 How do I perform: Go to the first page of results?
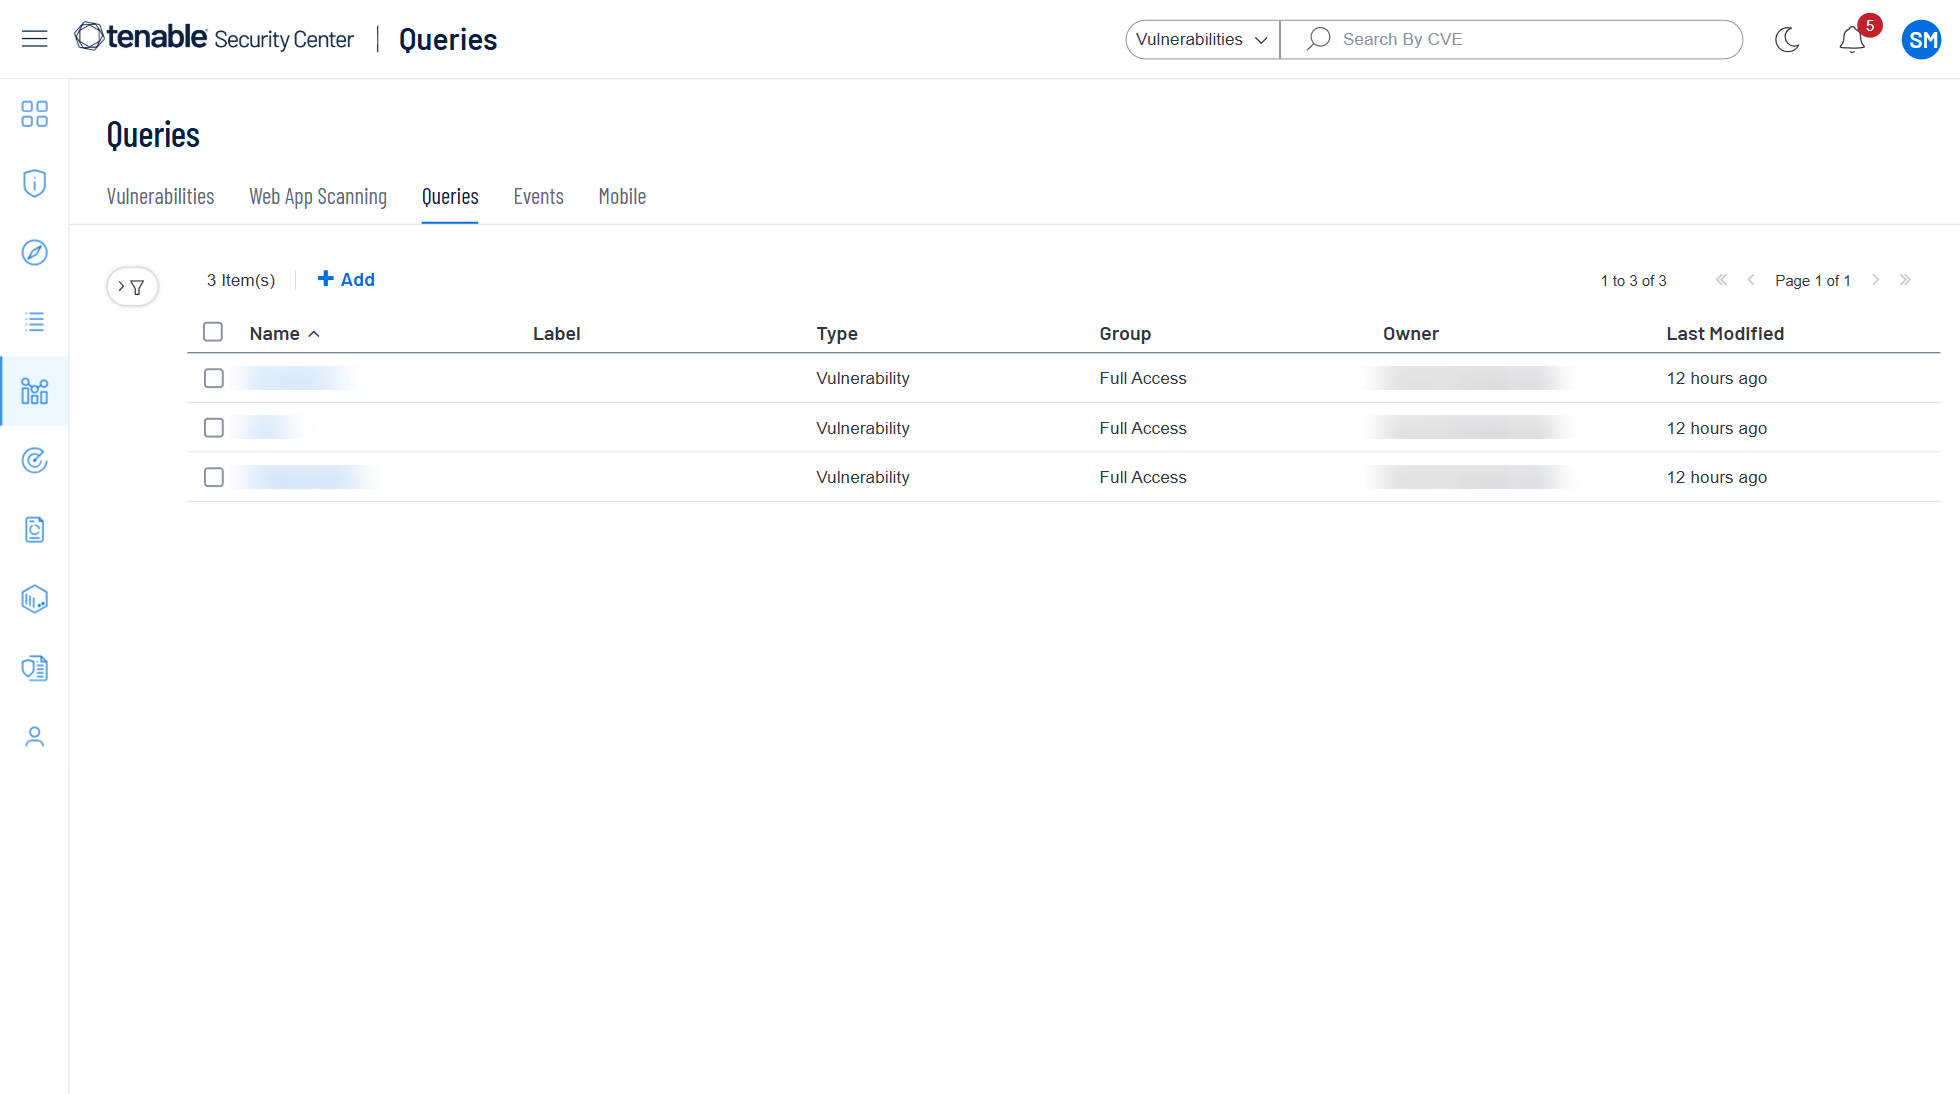(x=1721, y=280)
